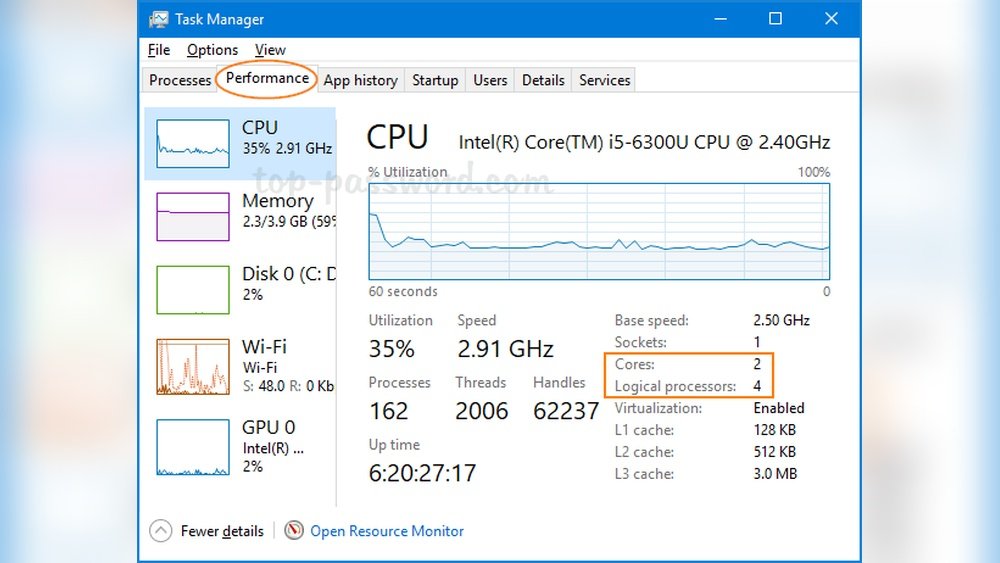
Task: Select the GPU 0 graph entry
Action: click(x=193, y=447)
